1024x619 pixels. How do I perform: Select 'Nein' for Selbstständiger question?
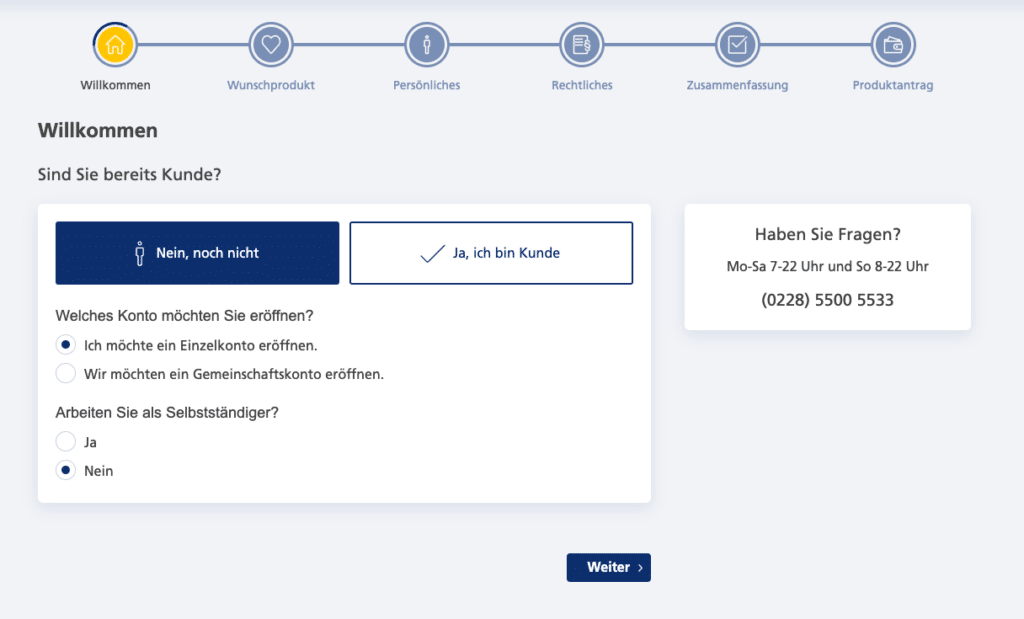pyautogui.click(x=65, y=470)
